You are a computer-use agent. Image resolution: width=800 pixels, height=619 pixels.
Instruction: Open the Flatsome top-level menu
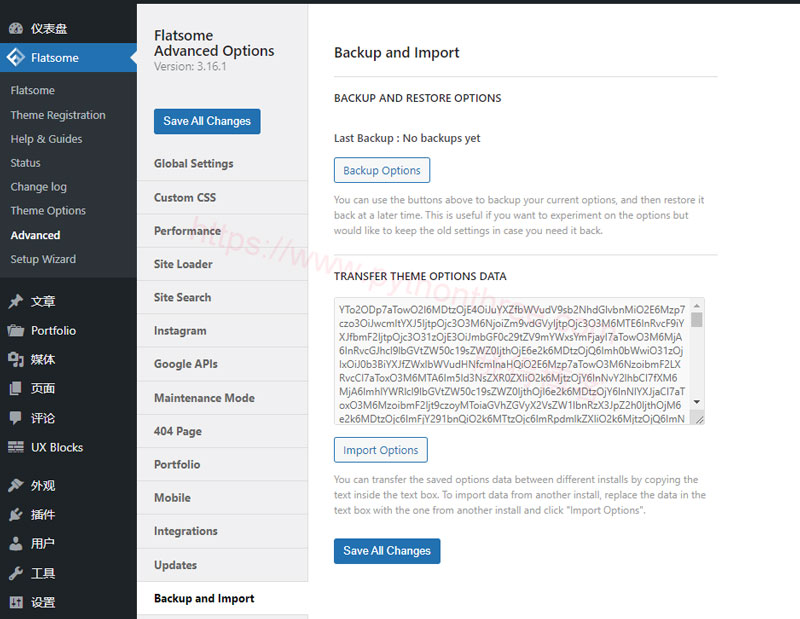68,58
